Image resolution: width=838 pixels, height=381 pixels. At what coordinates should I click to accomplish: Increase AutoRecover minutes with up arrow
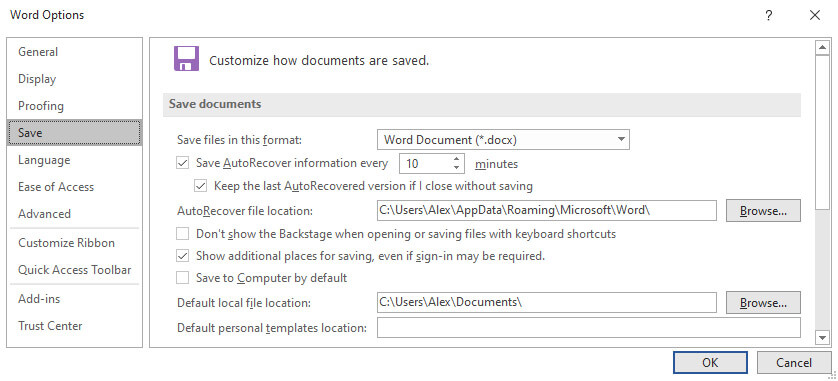[456, 159]
